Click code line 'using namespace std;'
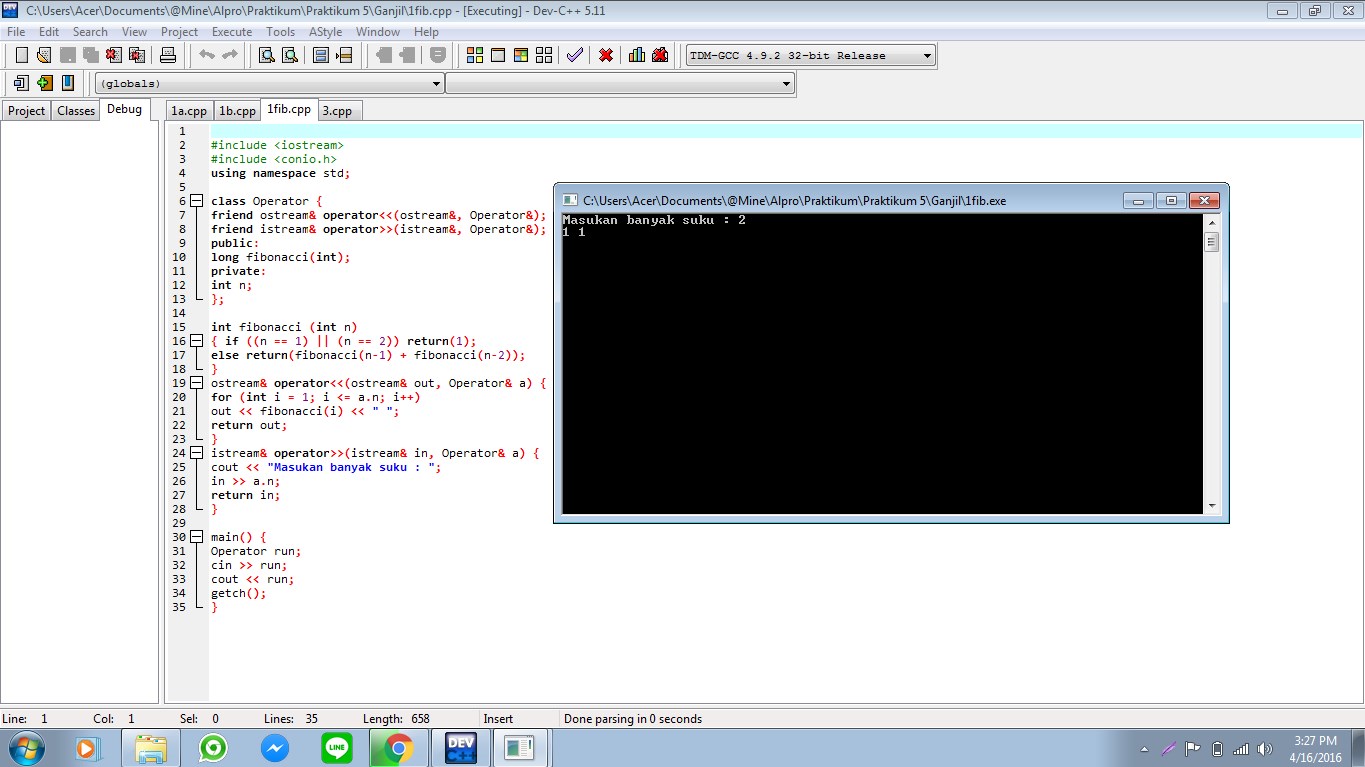Image resolution: width=1365 pixels, height=767 pixels. coord(281,173)
